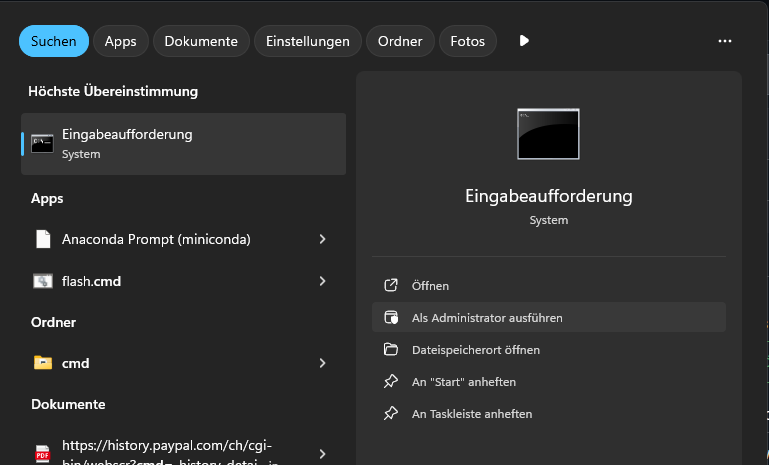This screenshot has height=465, width=769.
Task: Click the pin icon beside An Taskleiste anheften
Action: 391,413
